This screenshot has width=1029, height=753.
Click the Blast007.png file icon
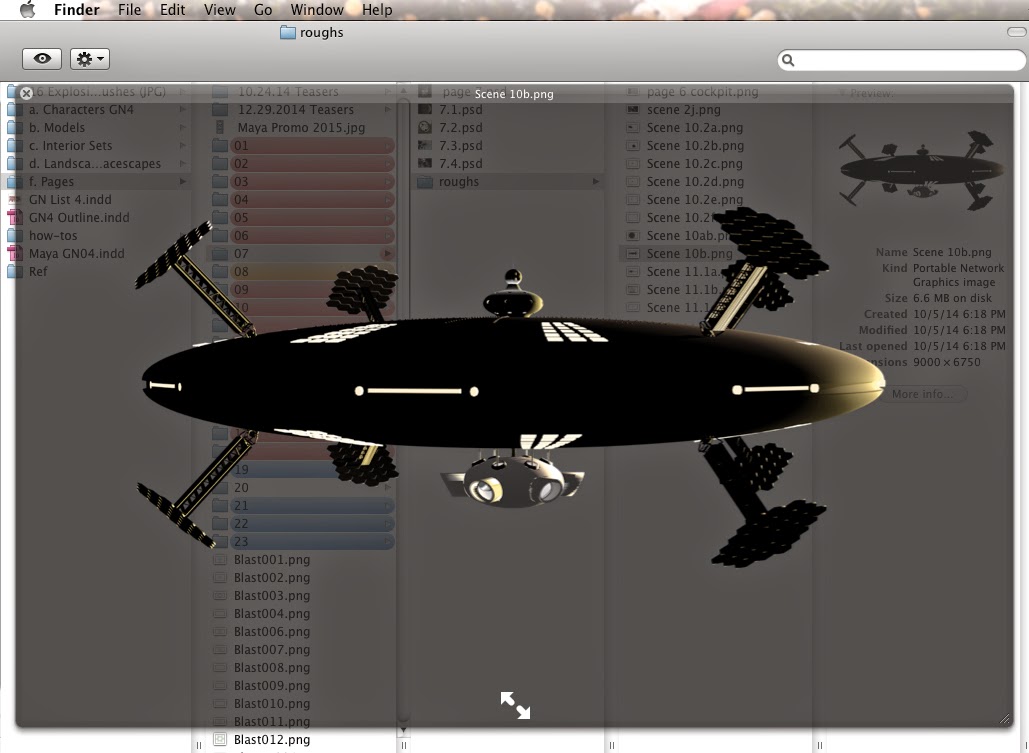(x=220, y=649)
